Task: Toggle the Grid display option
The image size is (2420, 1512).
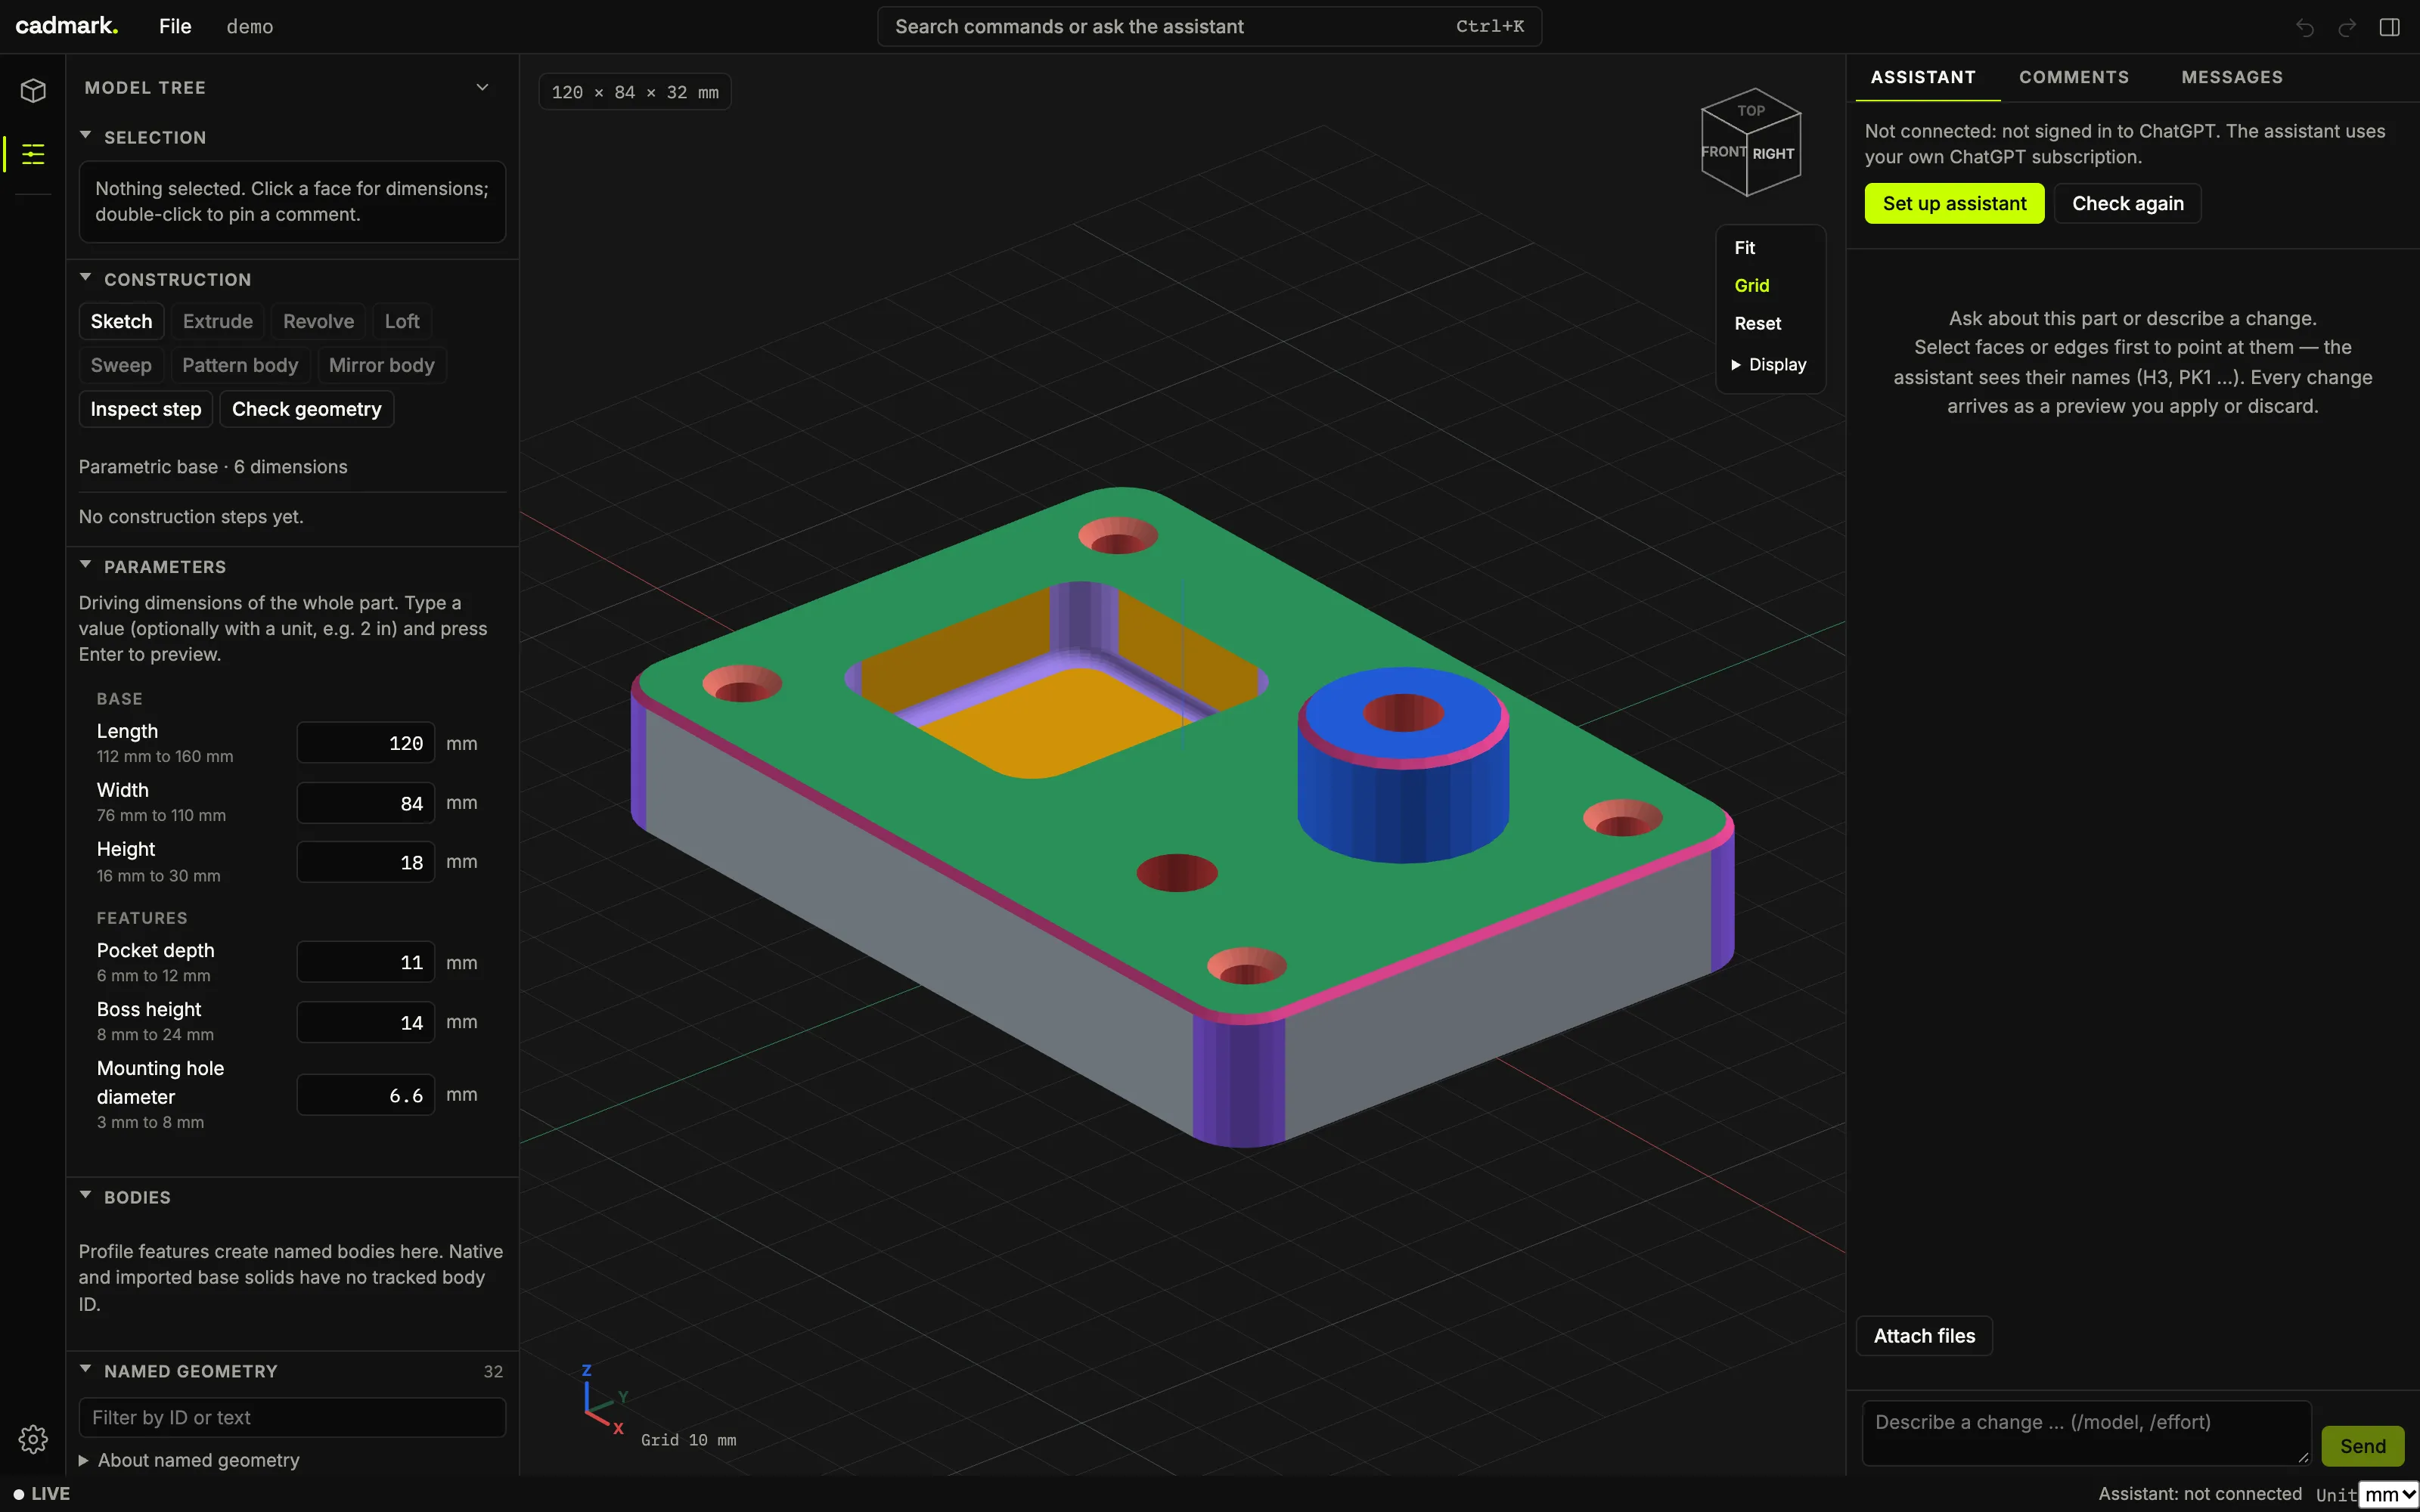Action: pyautogui.click(x=1751, y=286)
